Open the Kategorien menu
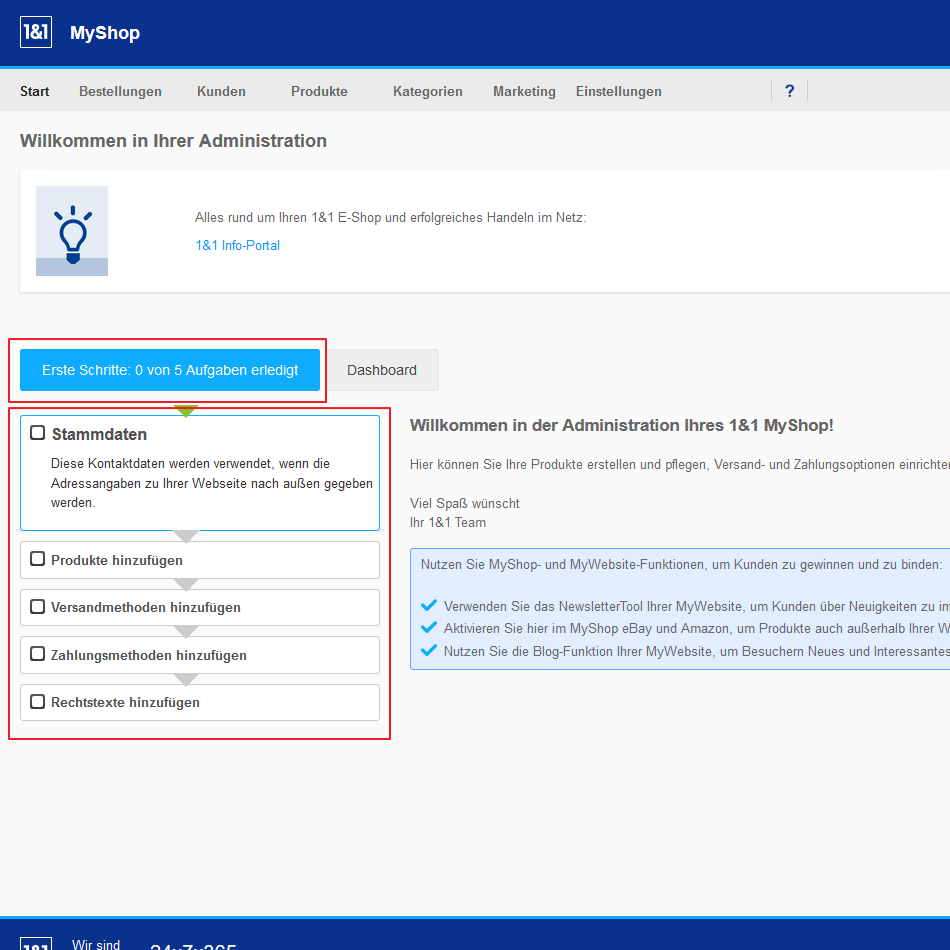This screenshot has height=950, width=950. tap(427, 91)
